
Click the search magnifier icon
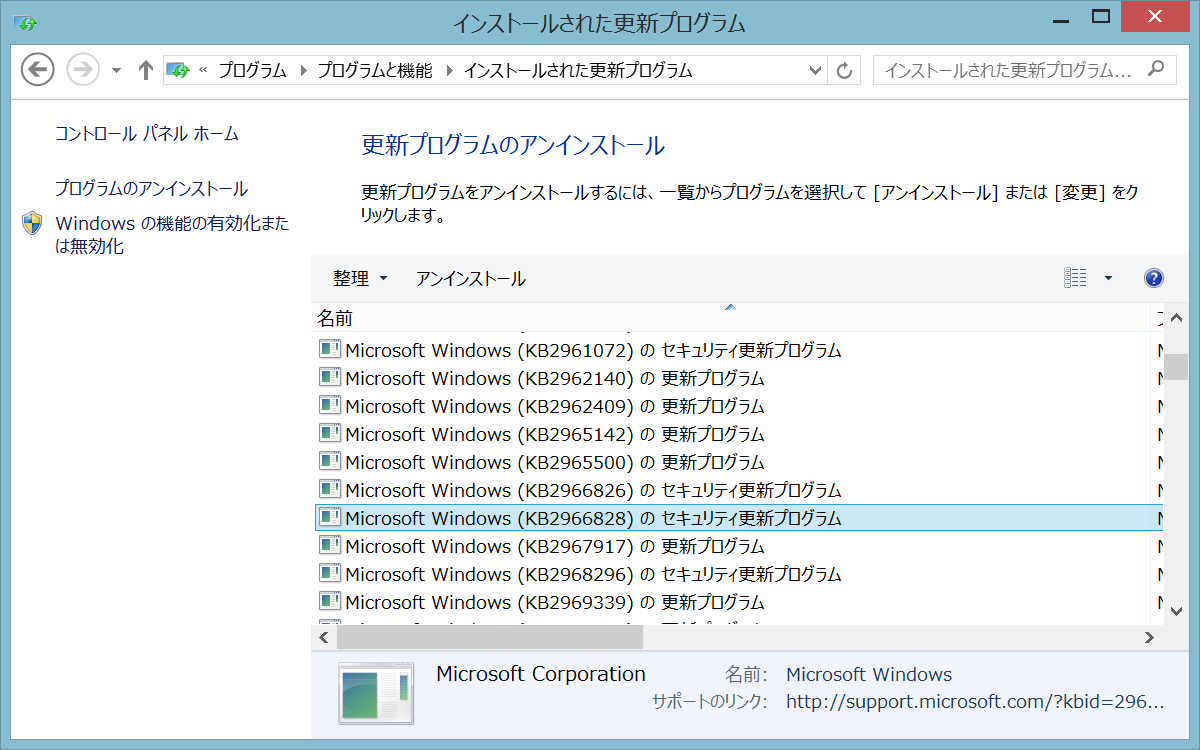[1155, 70]
